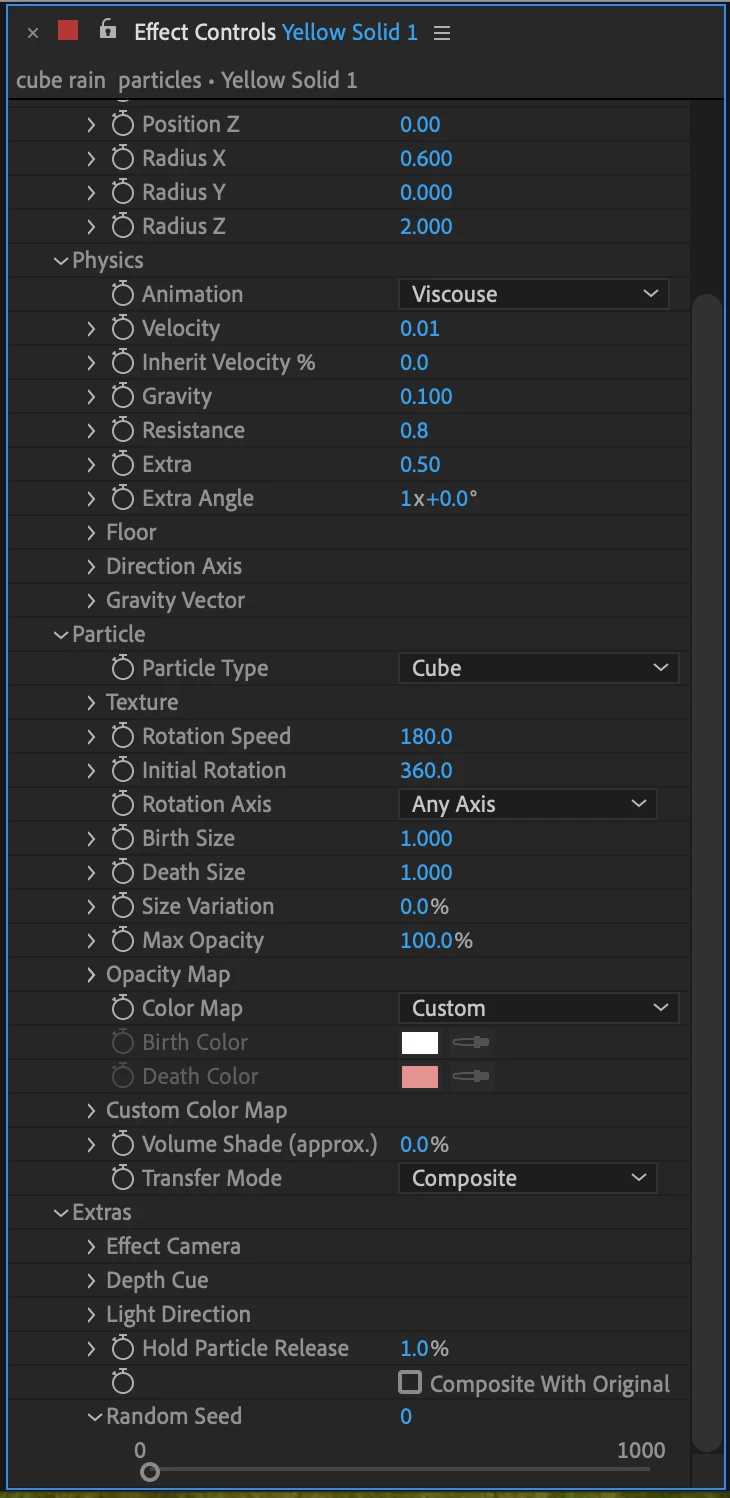730x1498 pixels.
Task: Click the Gravity stopwatch icon
Action: pyautogui.click(x=122, y=396)
